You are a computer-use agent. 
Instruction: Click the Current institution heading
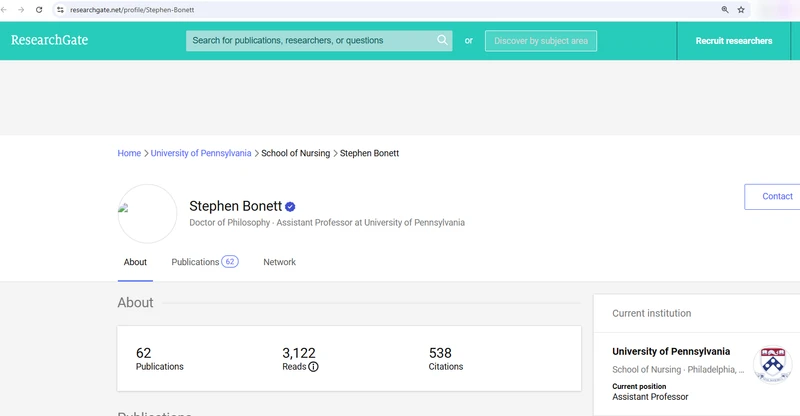(652, 313)
